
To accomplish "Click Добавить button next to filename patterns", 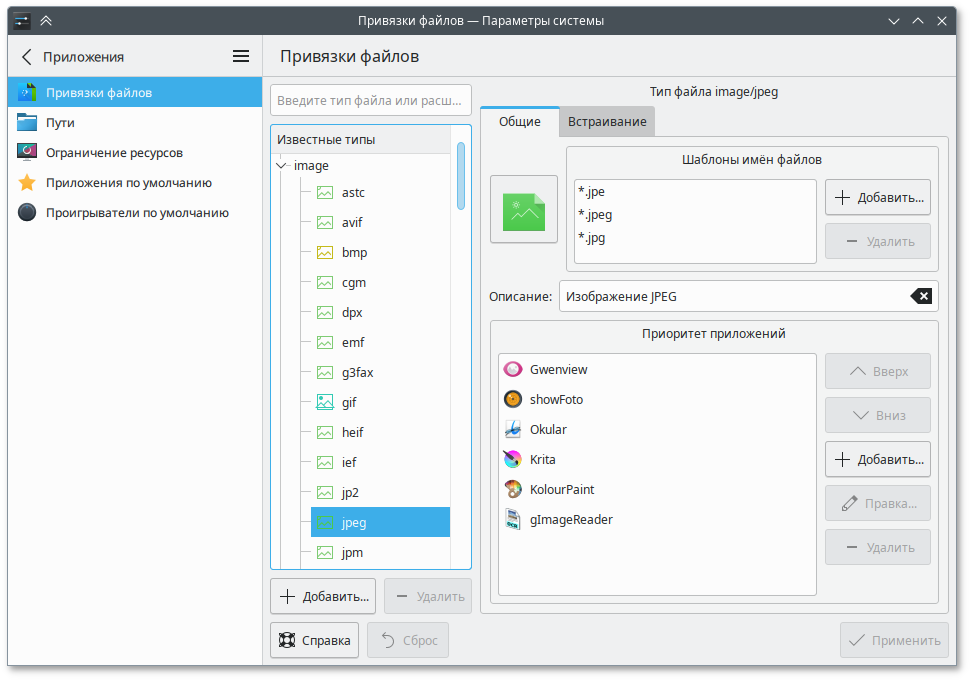I will pos(877,198).
